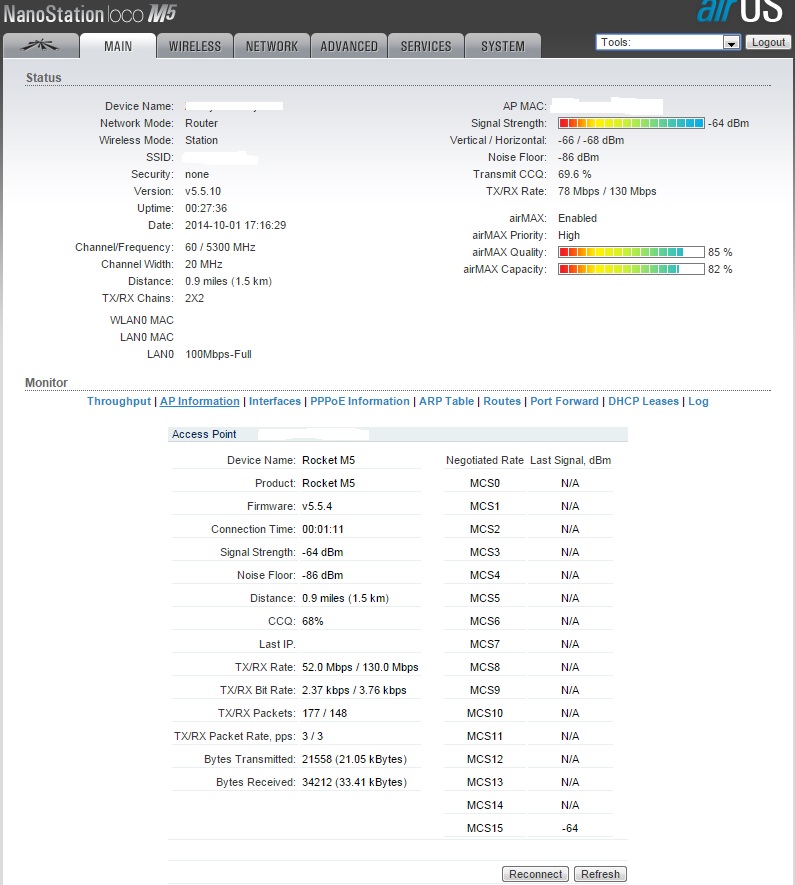The height and width of the screenshot is (885, 795).
Task: Click the TX/RX Bit Rate value
Action: (354, 690)
